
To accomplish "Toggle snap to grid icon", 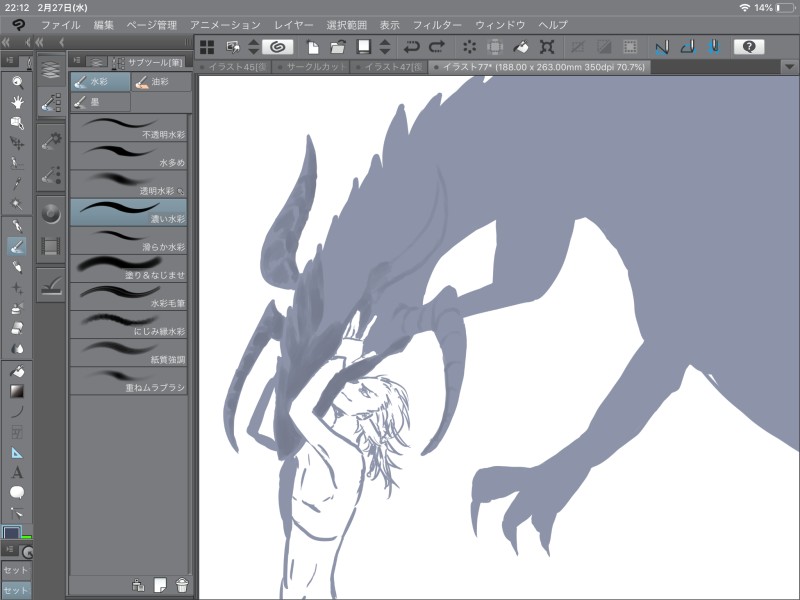I will click(x=713, y=47).
